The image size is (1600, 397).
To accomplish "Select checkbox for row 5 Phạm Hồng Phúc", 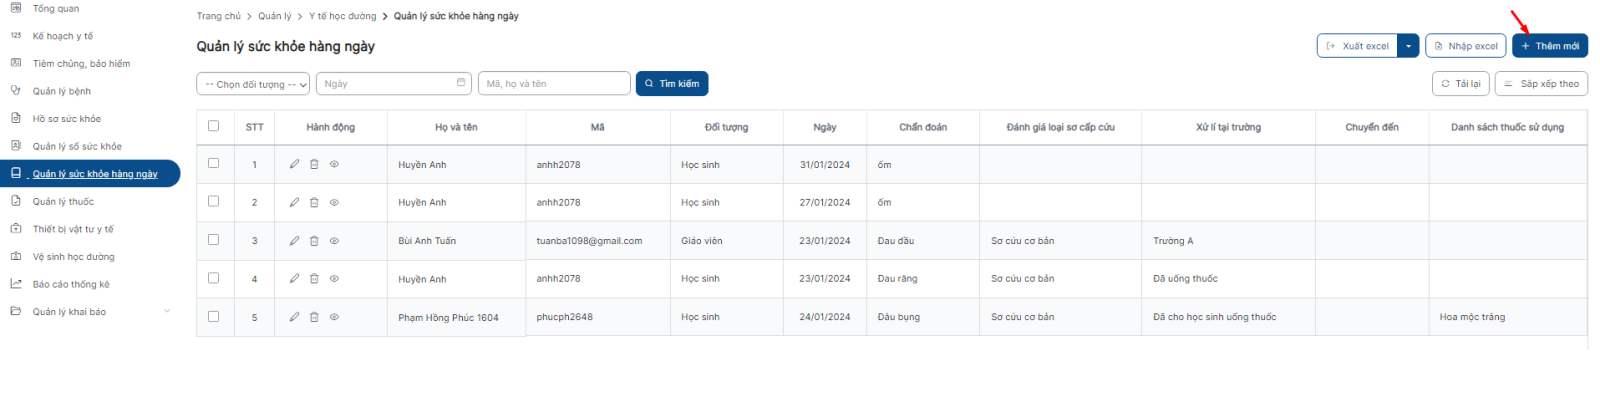I will (213, 316).
